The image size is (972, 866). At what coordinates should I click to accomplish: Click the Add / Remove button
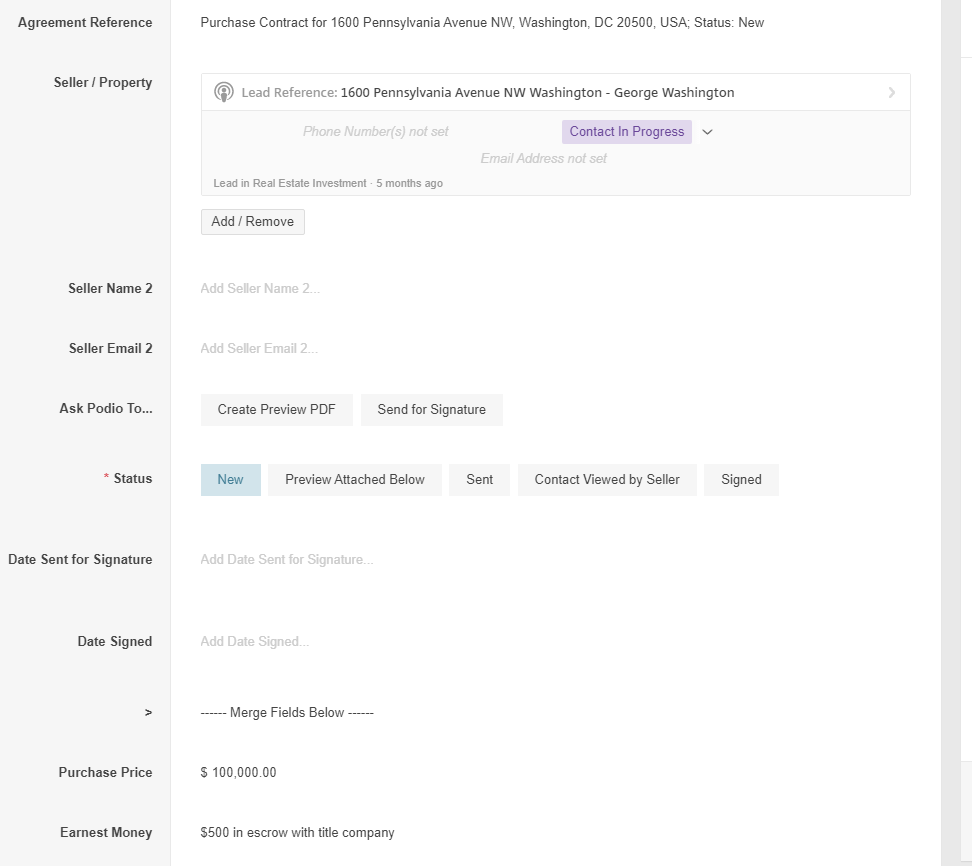click(x=253, y=222)
